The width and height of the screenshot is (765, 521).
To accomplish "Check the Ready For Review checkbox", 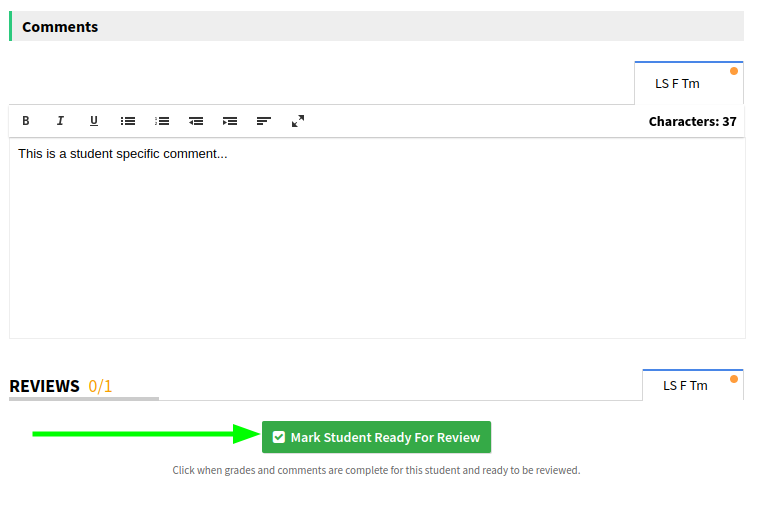I will tap(279, 437).
